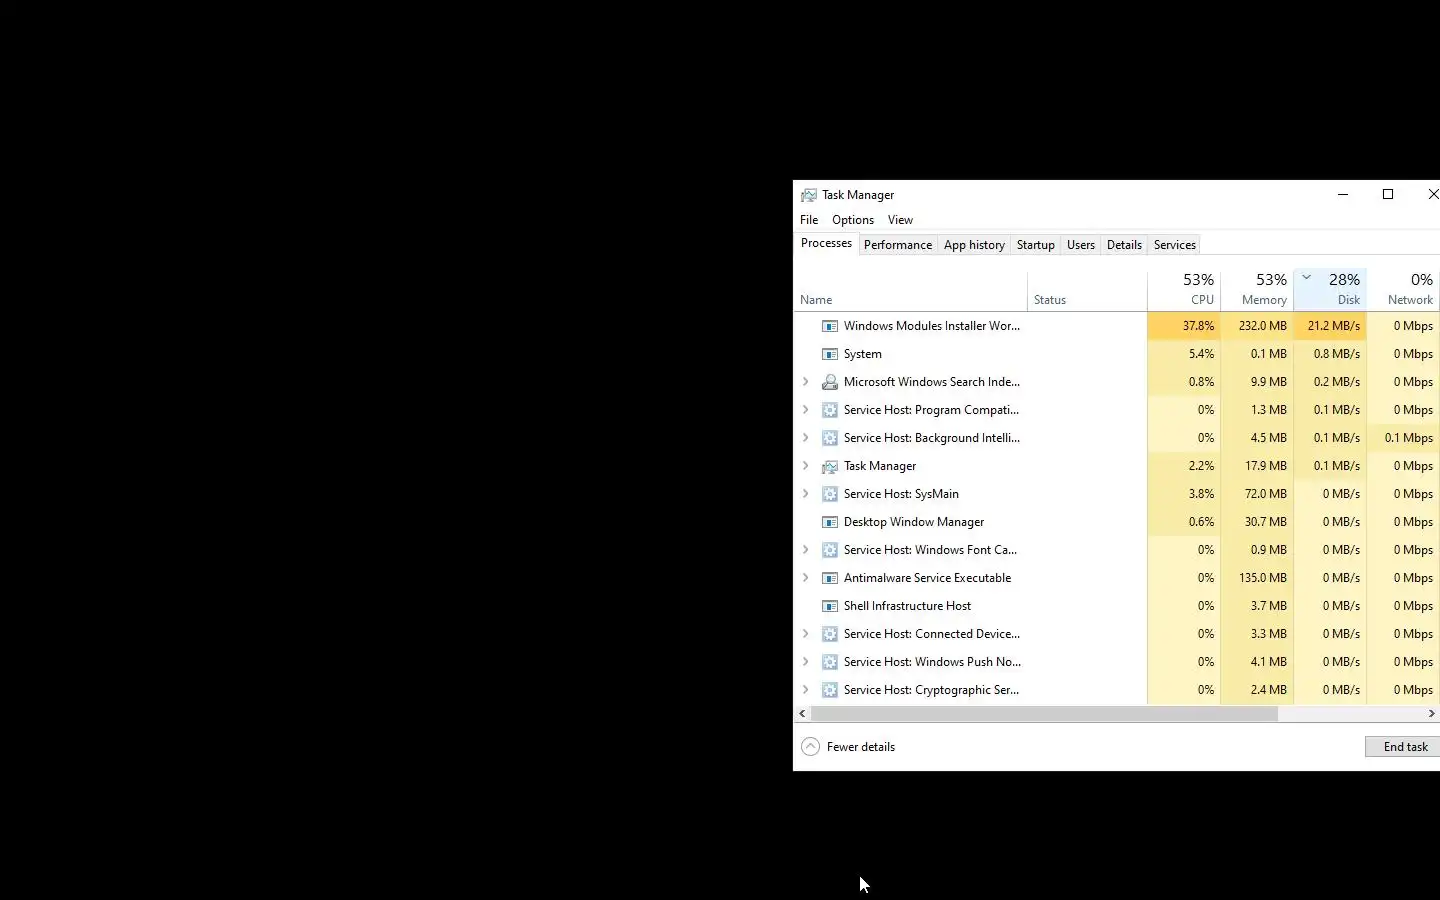Sort processes by the Name column
Image resolution: width=1440 pixels, height=900 pixels.
click(x=911, y=290)
